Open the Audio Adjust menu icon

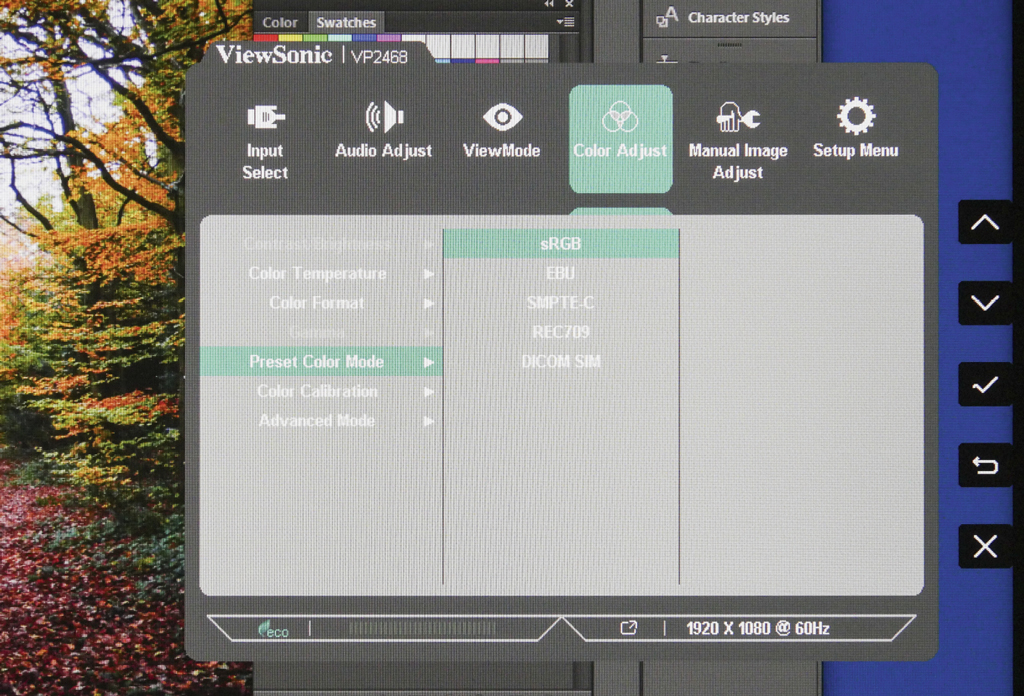[383, 118]
